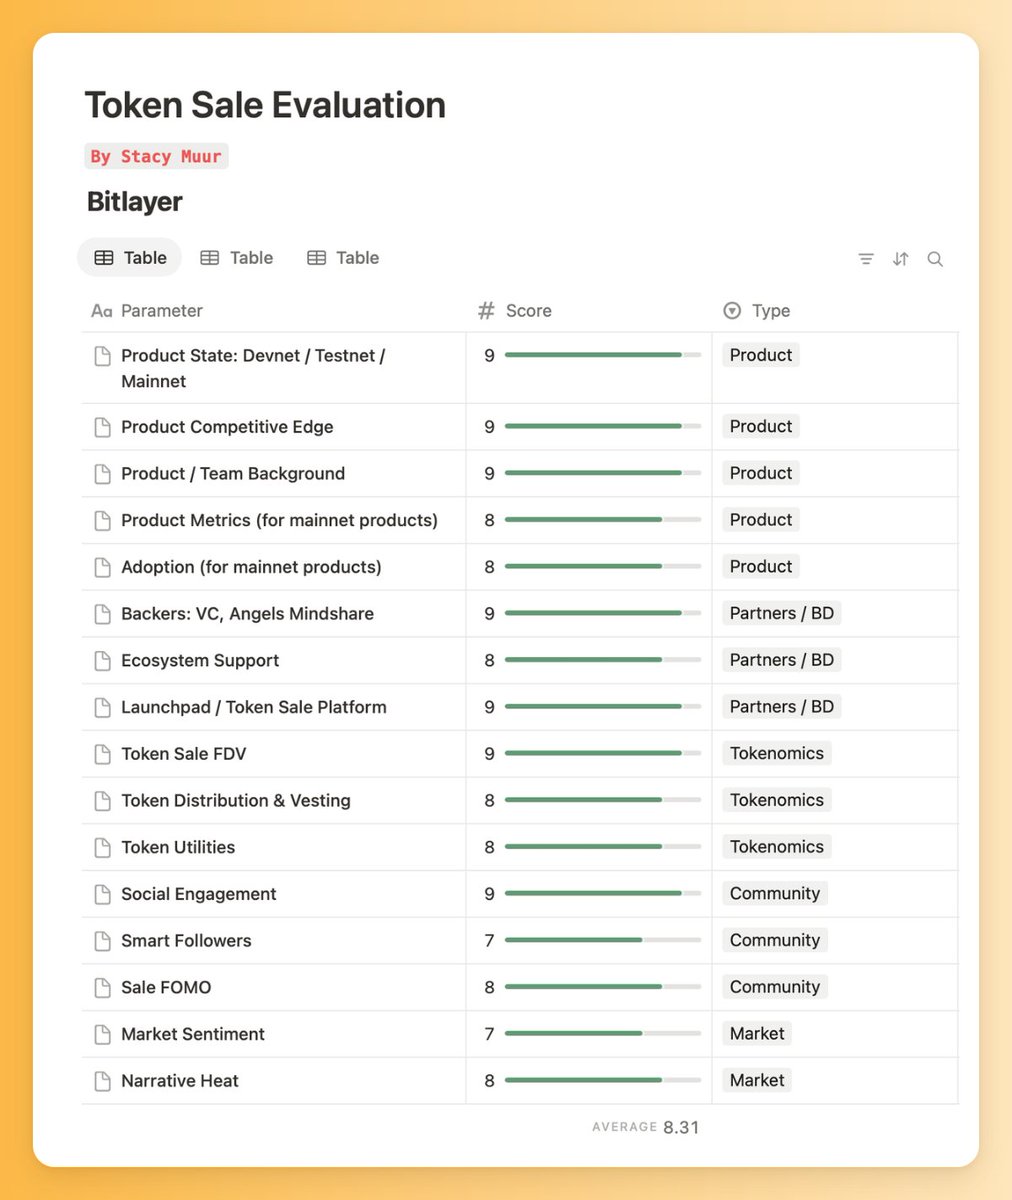Click the score 8 for Product Metrics row
Image resolution: width=1012 pixels, height=1200 pixels.
pos(489,521)
